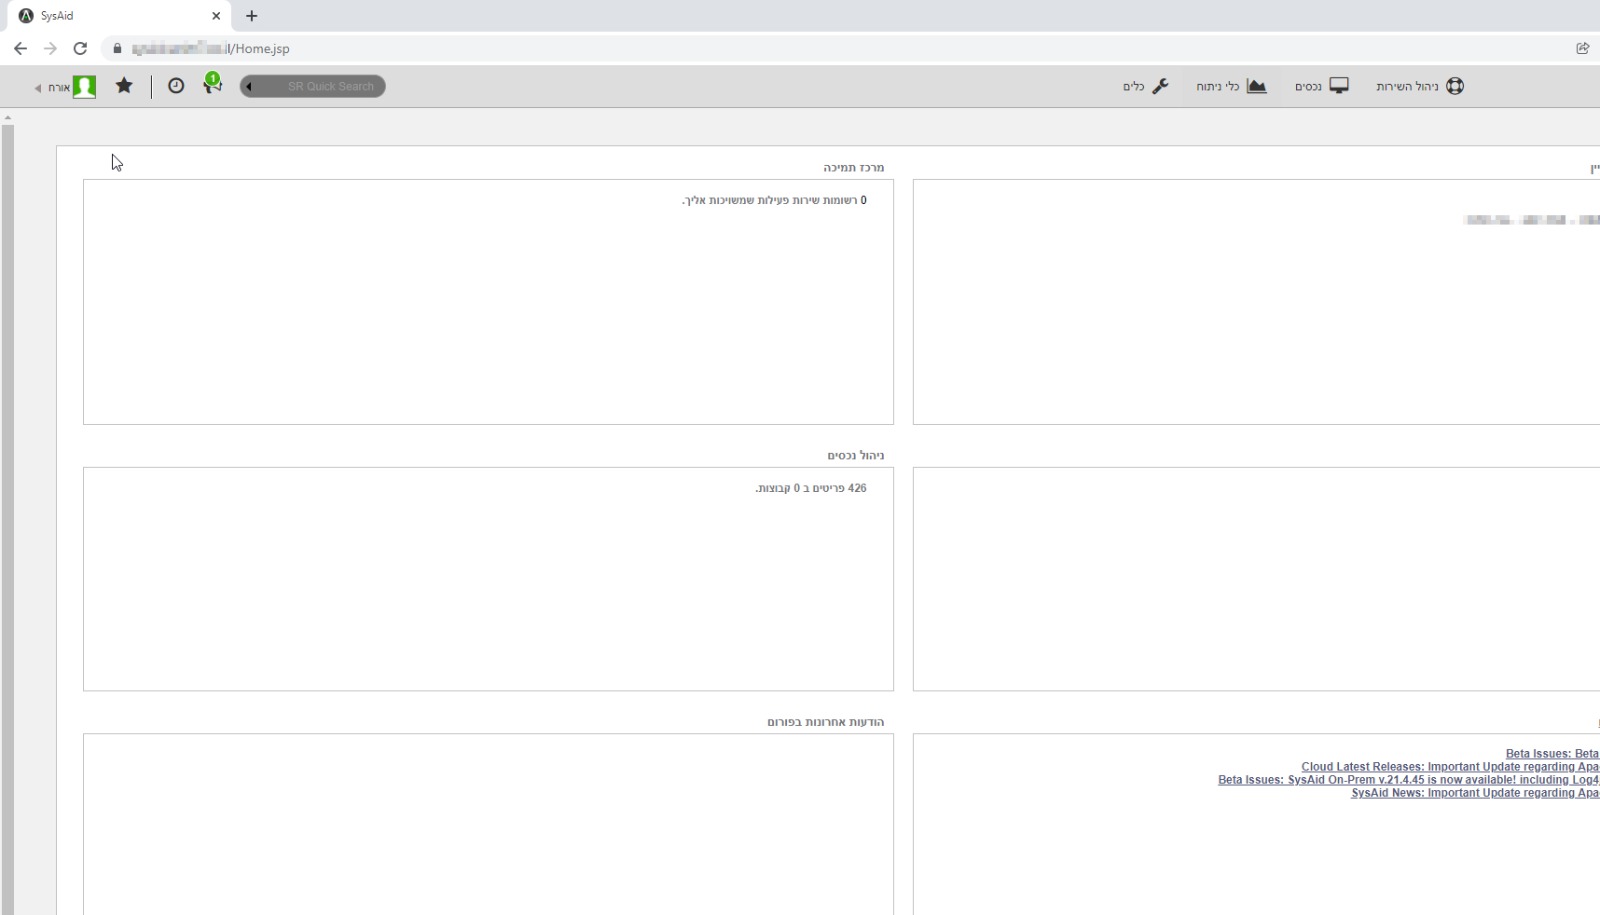Open a new browser tab
The height and width of the screenshot is (915, 1600).
(x=251, y=16)
